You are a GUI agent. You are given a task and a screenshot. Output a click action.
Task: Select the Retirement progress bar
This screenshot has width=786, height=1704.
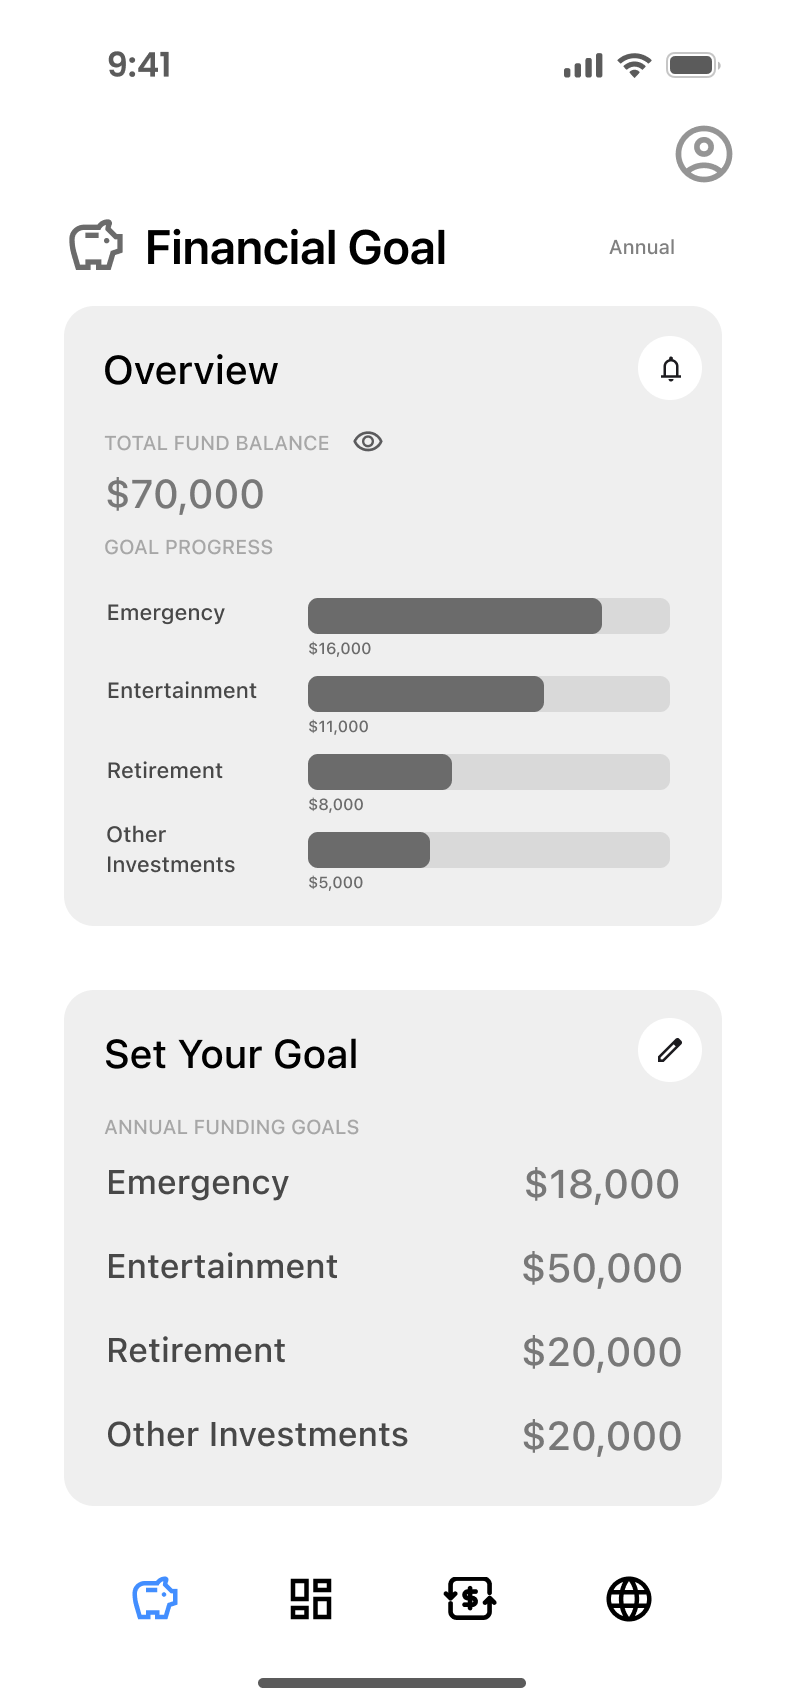coord(489,772)
